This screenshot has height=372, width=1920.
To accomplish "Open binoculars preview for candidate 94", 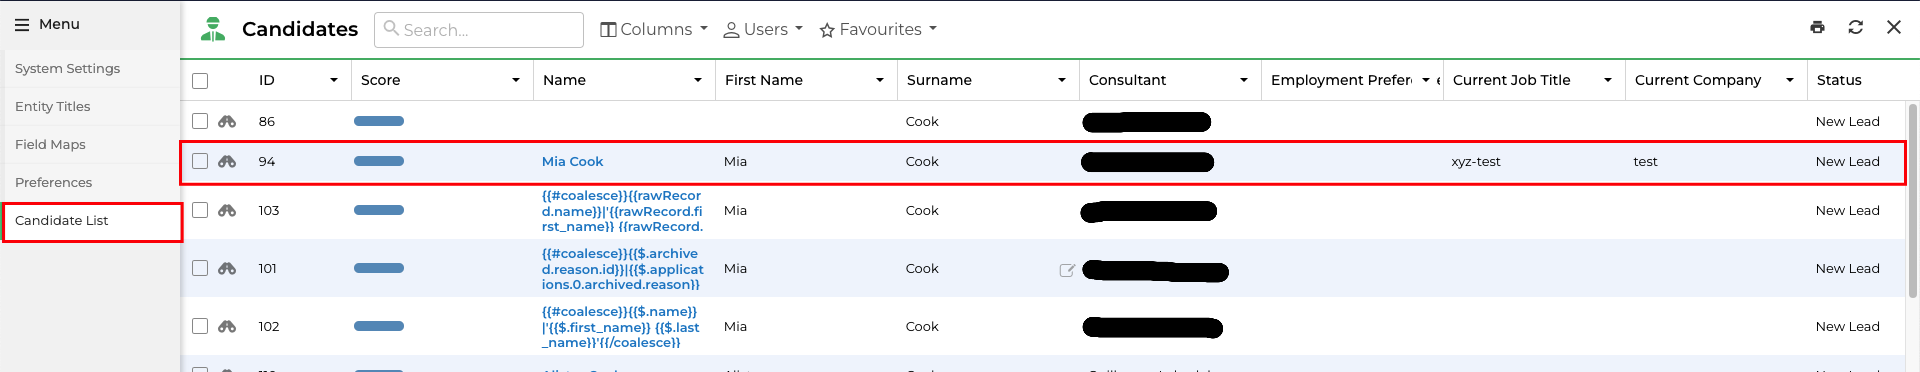I will pos(227,161).
